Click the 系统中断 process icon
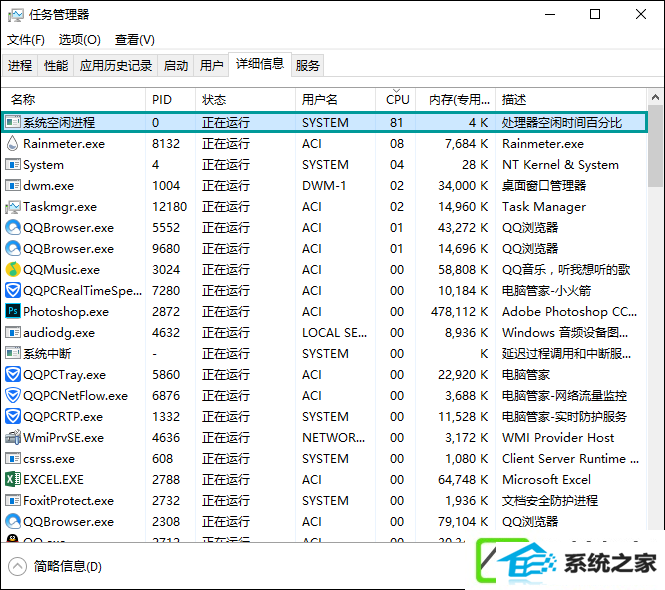The image size is (665, 590). tap(13, 353)
